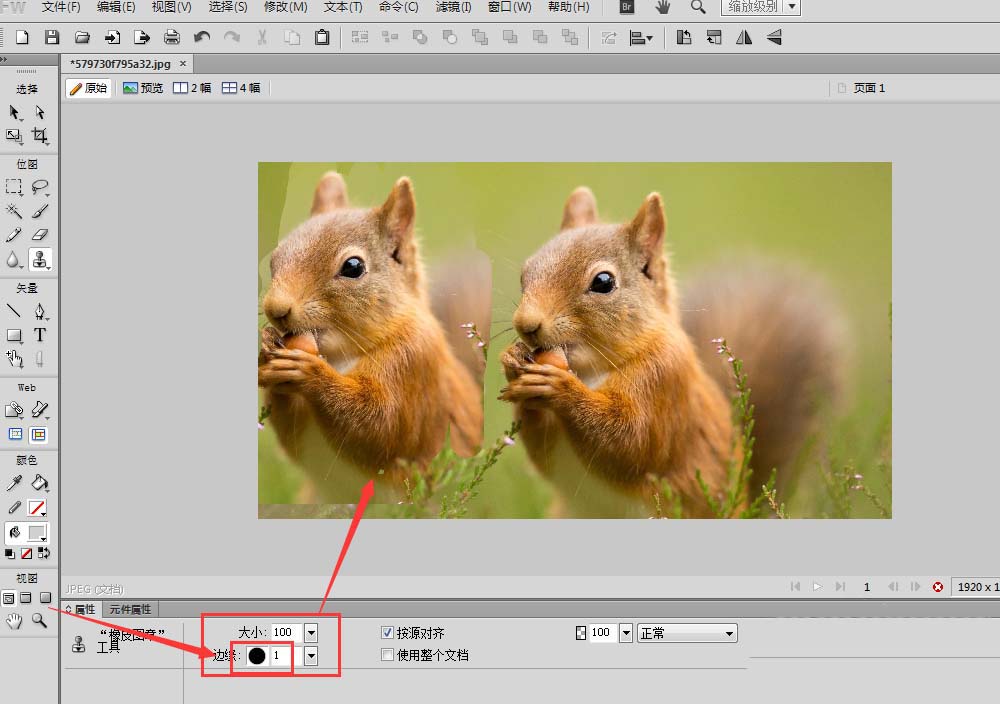Open the 大小 size dropdown arrow
The width and height of the screenshot is (1000, 704).
[x=311, y=633]
